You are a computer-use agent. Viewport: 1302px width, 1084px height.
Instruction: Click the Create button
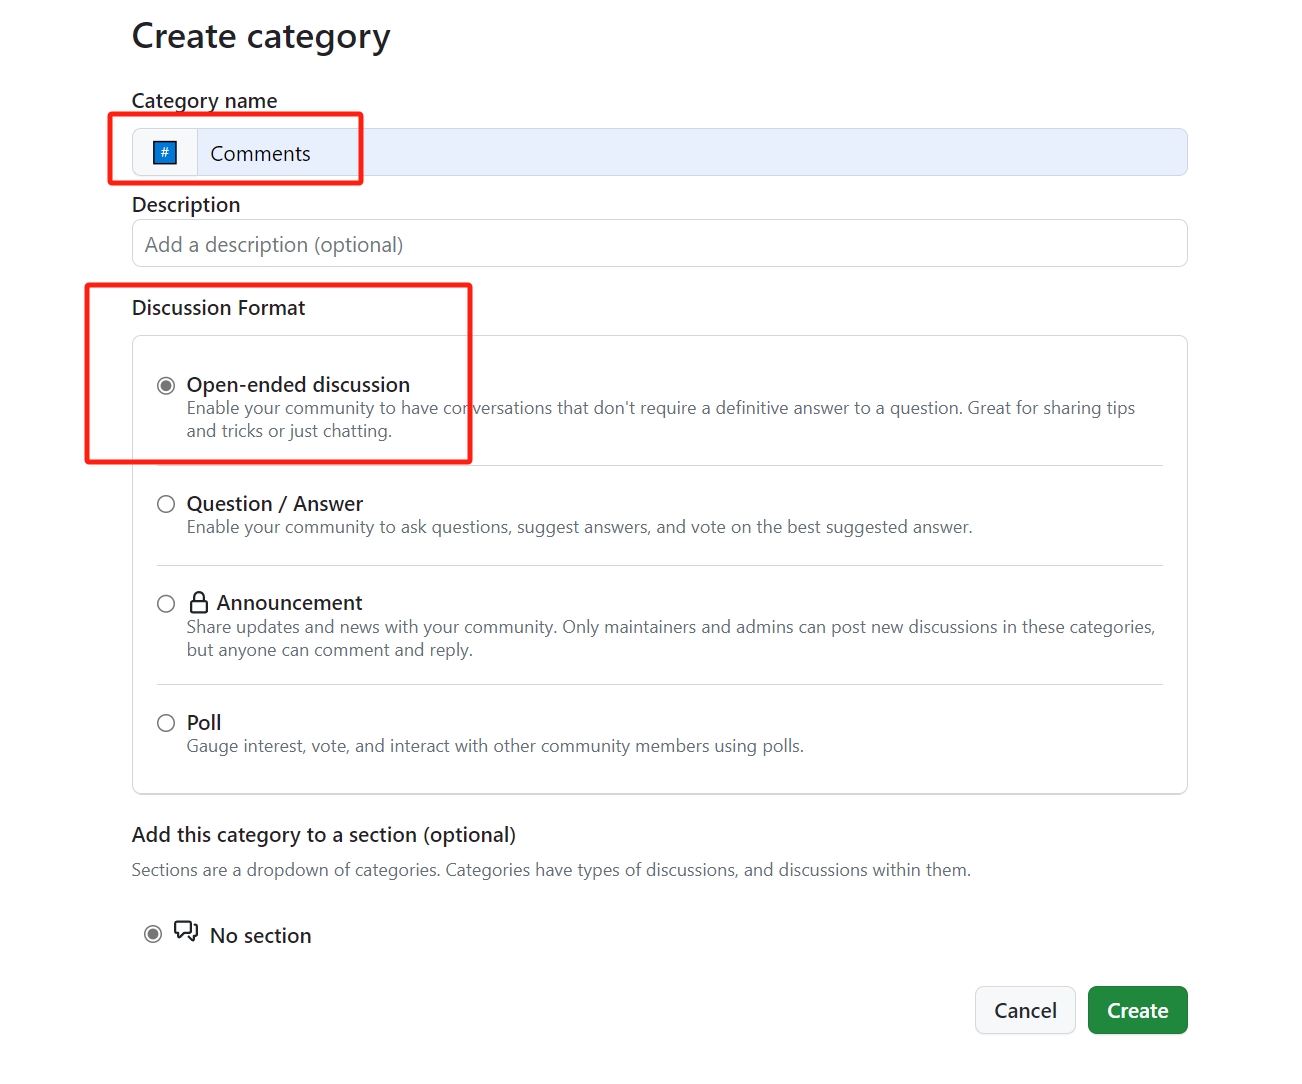click(1137, 1010)
